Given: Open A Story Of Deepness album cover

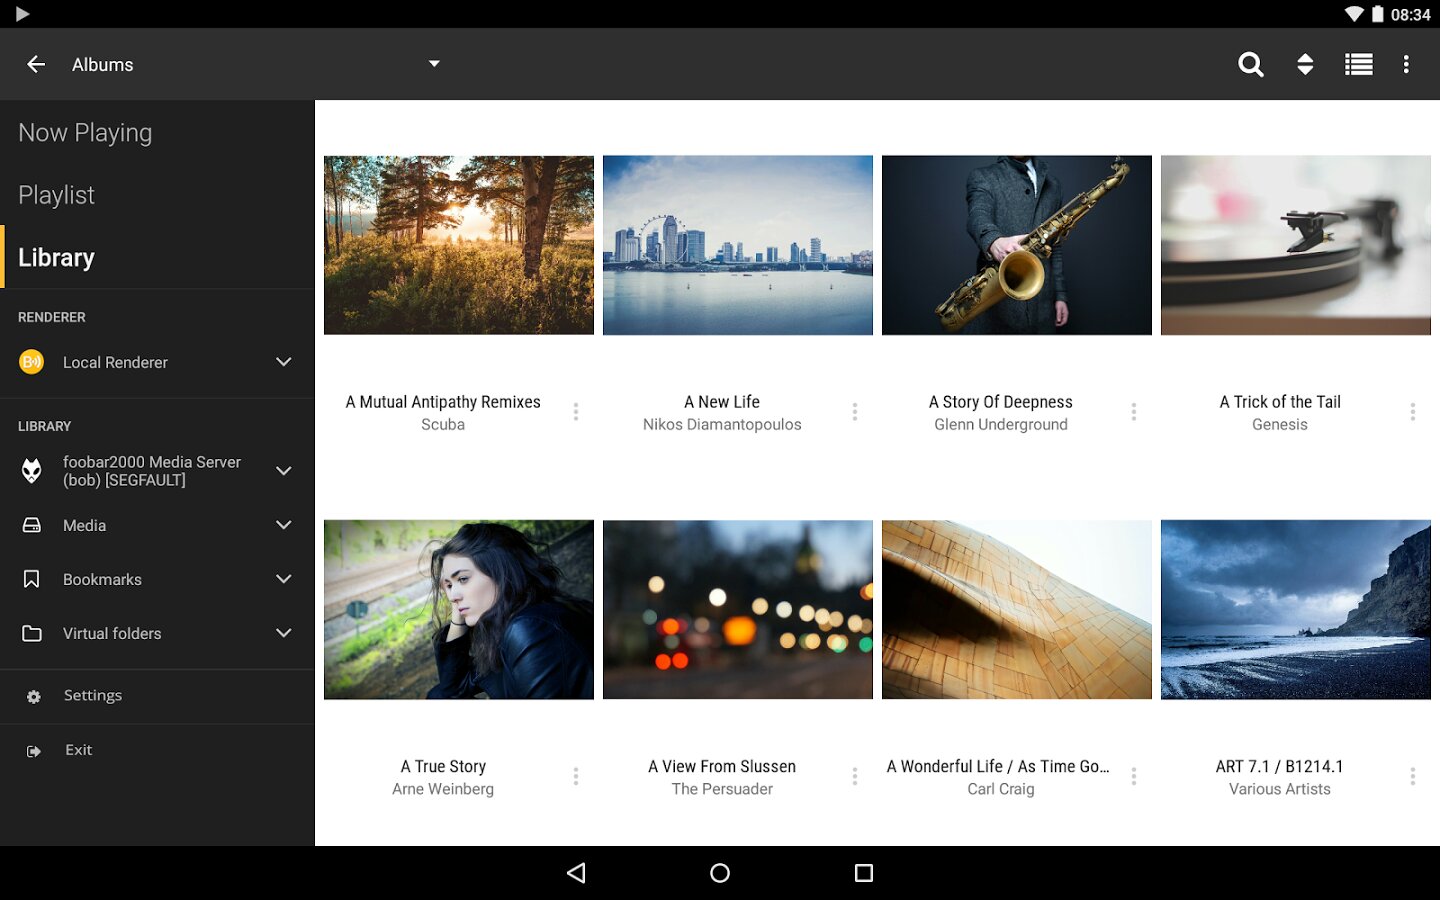Looking at the screenshot, I should [x=1016, y=245].
